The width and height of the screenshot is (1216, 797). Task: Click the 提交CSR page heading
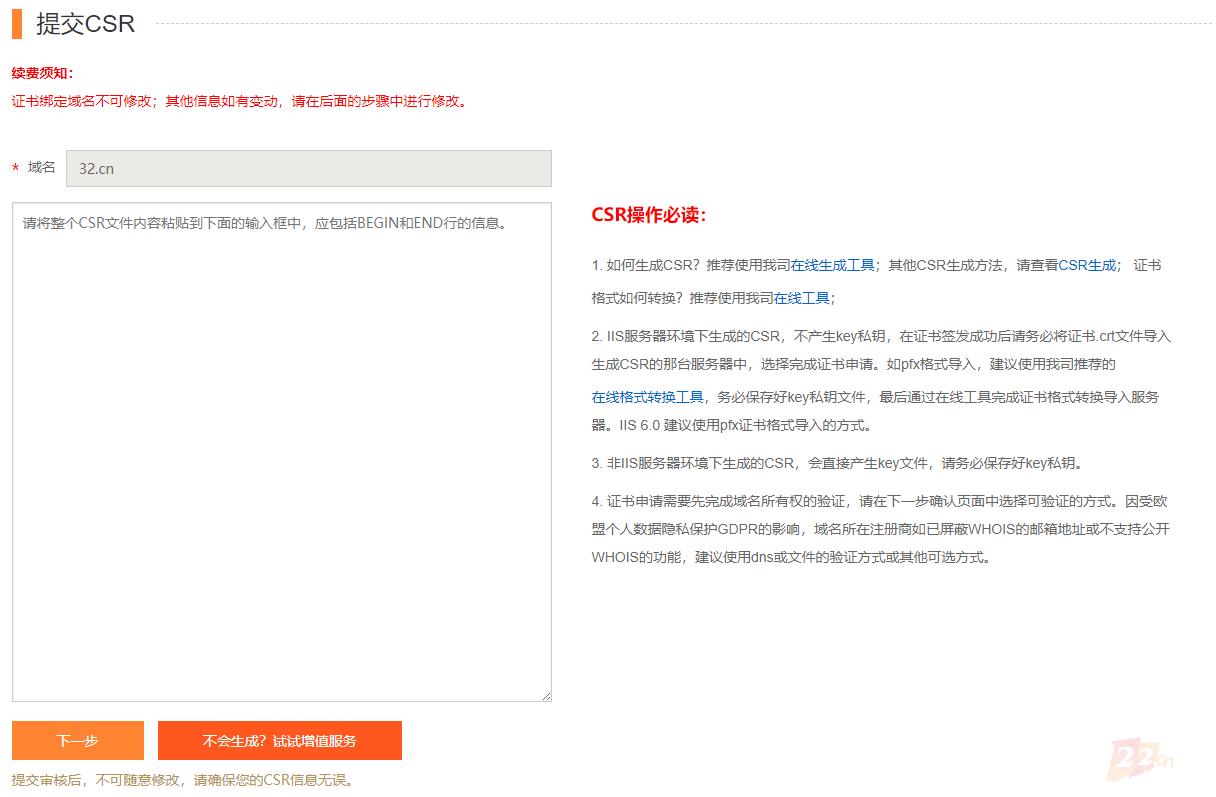click(x=84, y=23)
